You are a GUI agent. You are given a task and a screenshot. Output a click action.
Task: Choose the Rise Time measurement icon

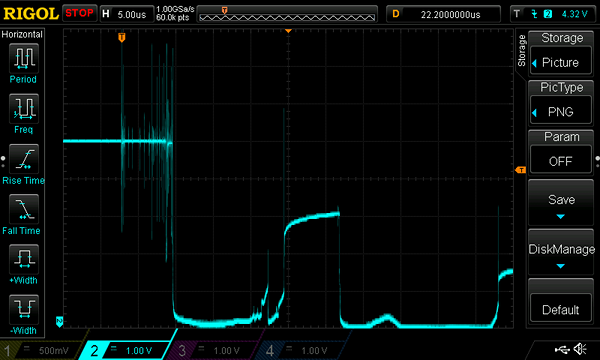point(24,159)
